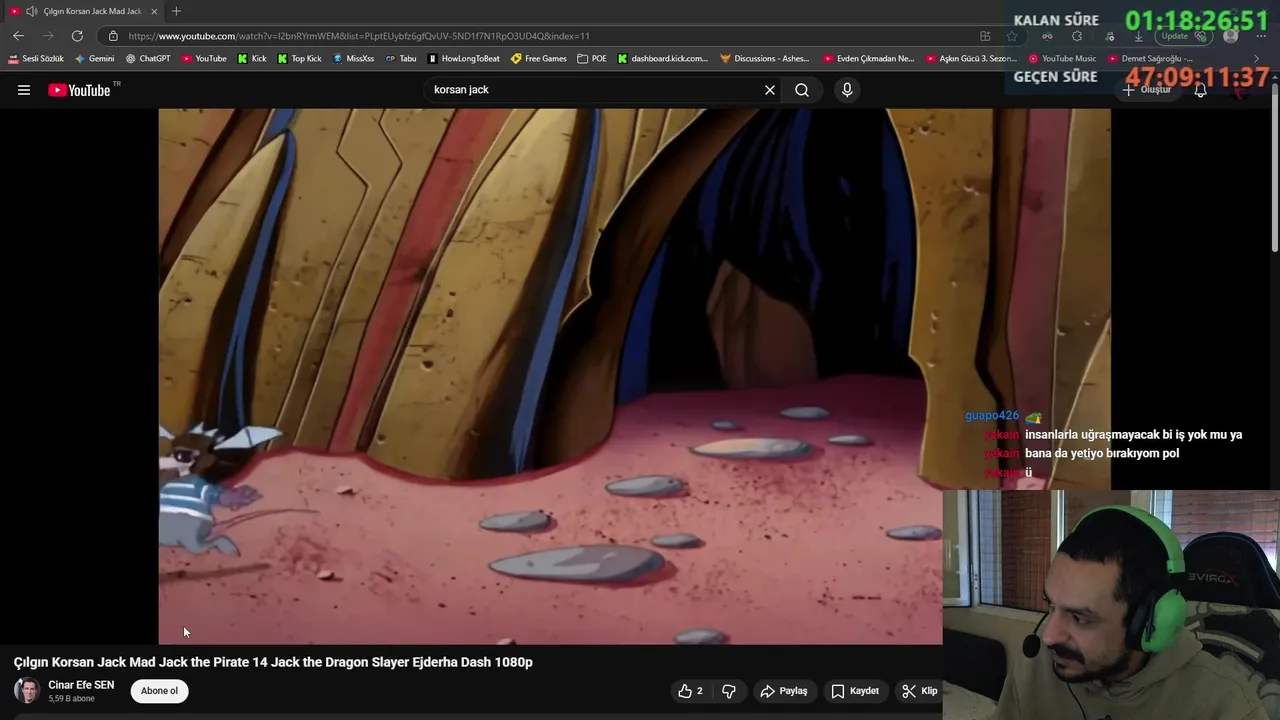Open the Top Kick bookmark

point(300,59)
